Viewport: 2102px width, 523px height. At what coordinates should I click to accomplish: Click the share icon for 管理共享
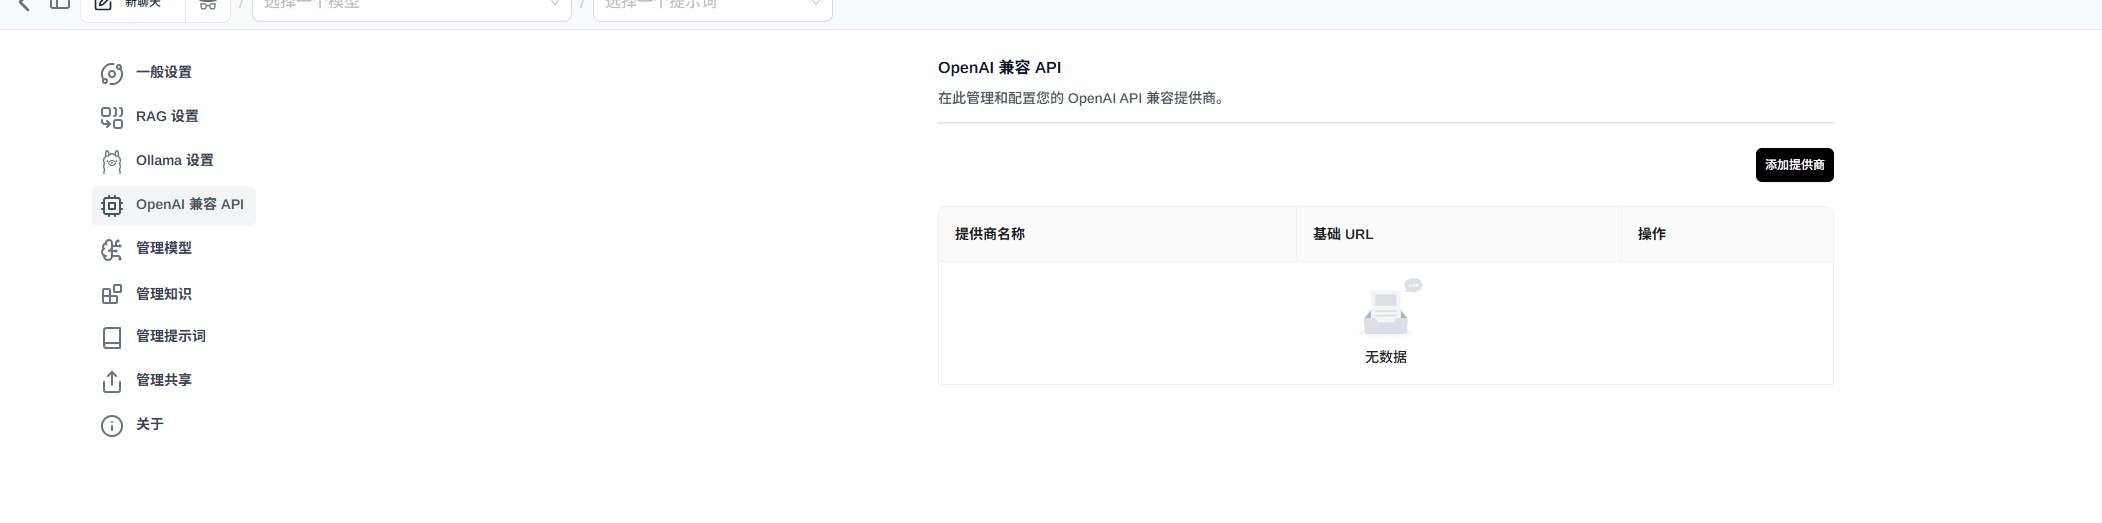tap(112, 381)
